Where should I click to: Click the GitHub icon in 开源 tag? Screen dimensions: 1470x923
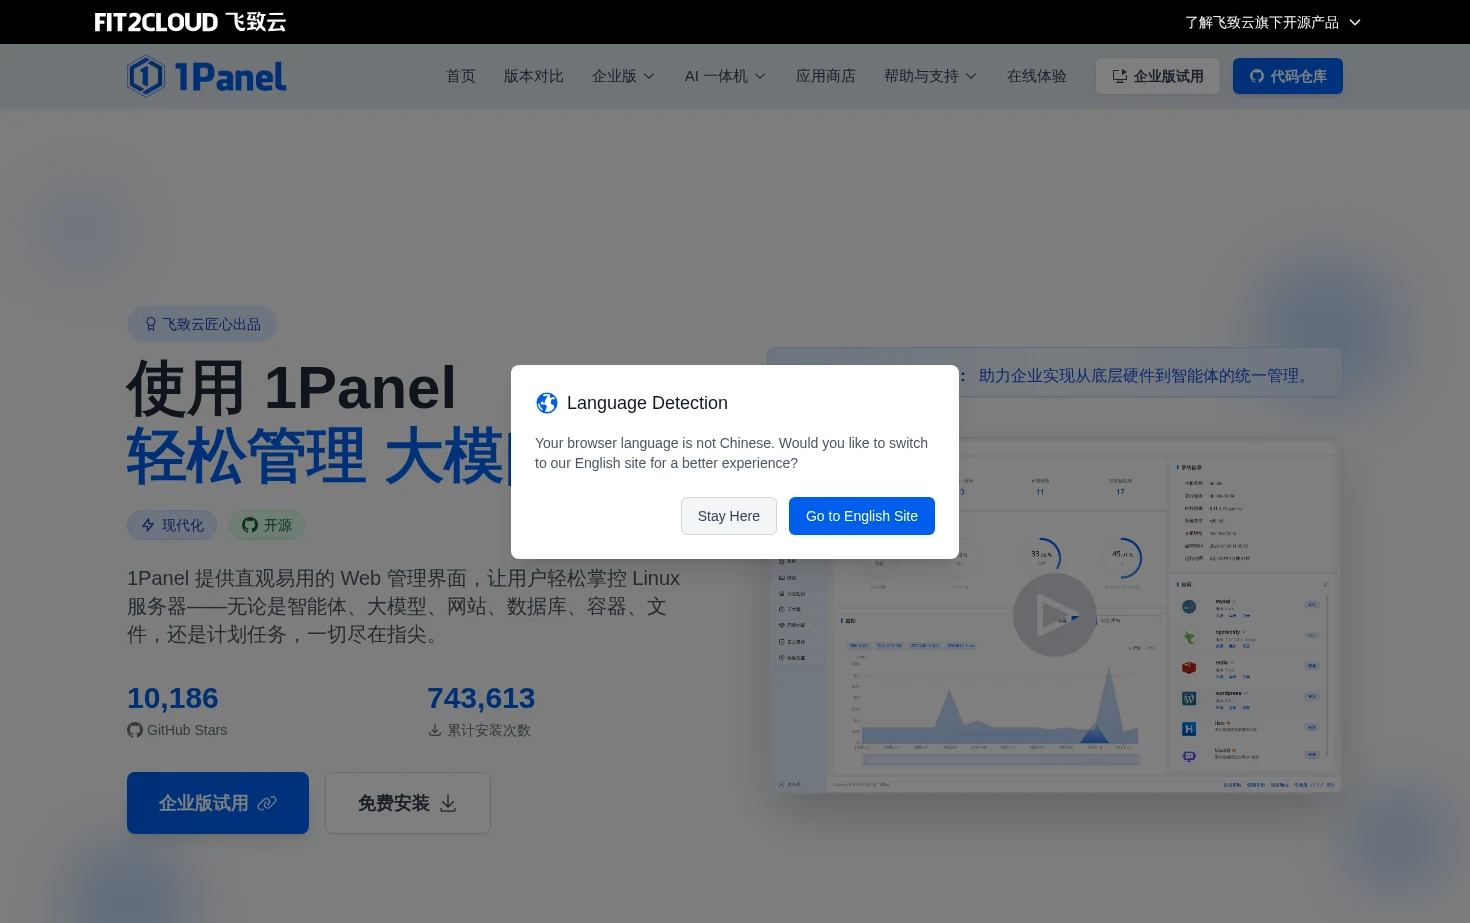(x=250, y=525)
